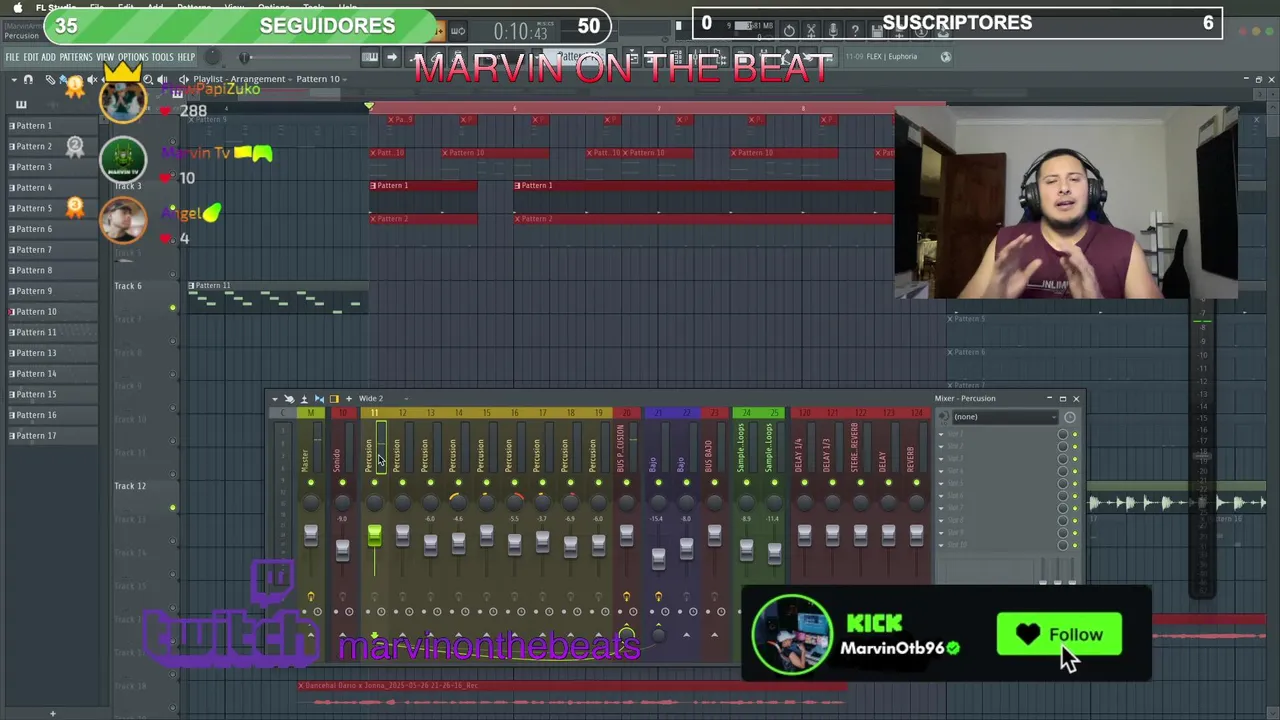This screenshot has height=720, width=1280.
Task: Open the ADD menu
Action: tap(48, 57)
